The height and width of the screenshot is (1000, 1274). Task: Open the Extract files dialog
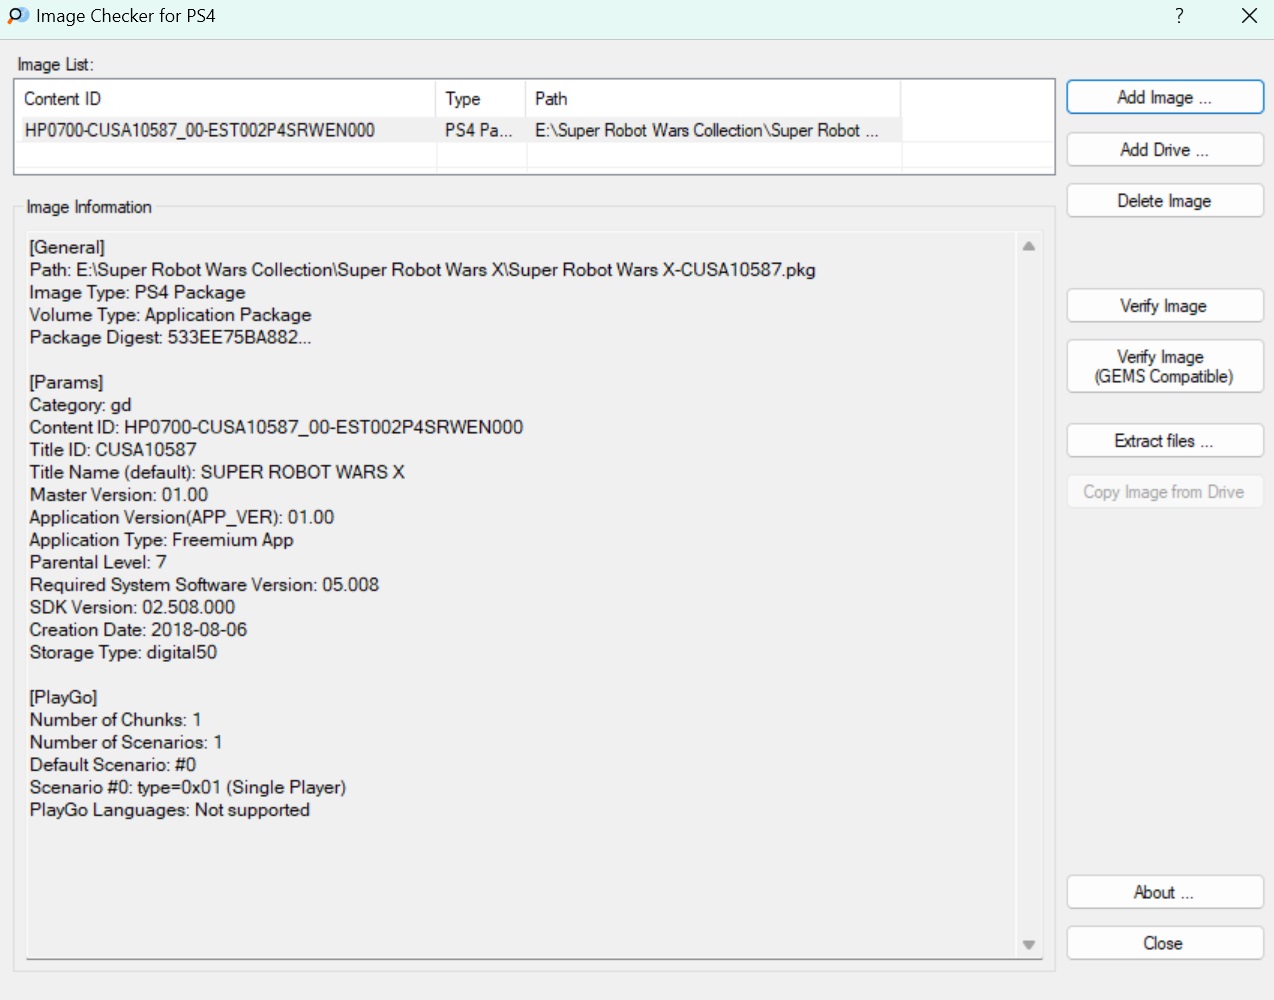(x=1164, y=441)
